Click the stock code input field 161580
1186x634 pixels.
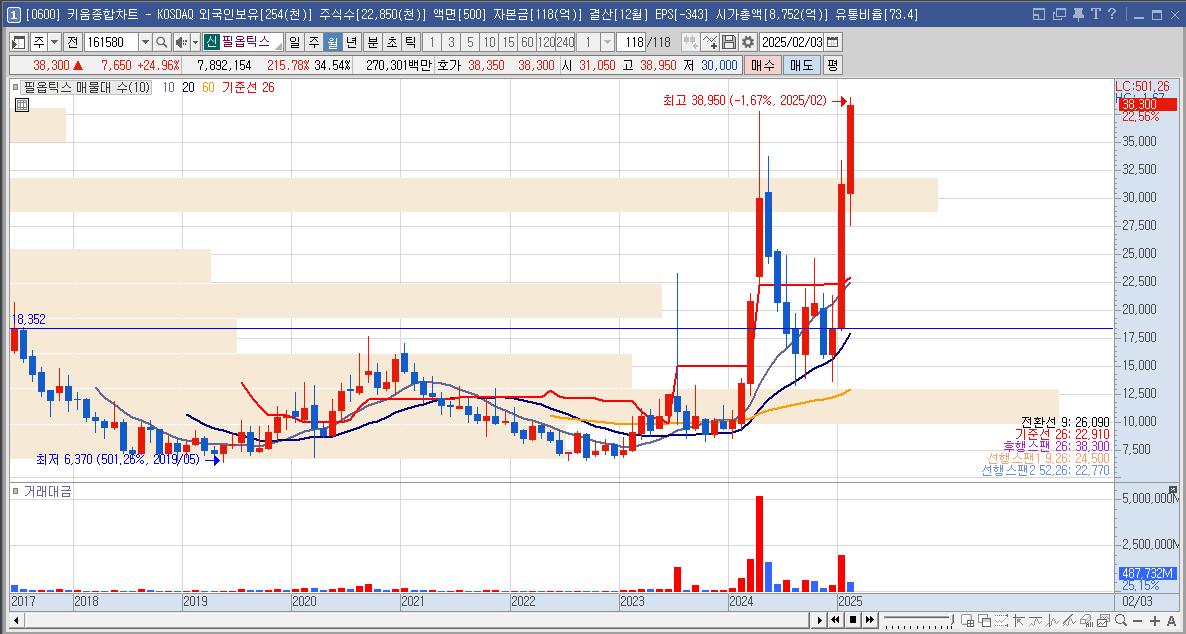coord(110,42)
